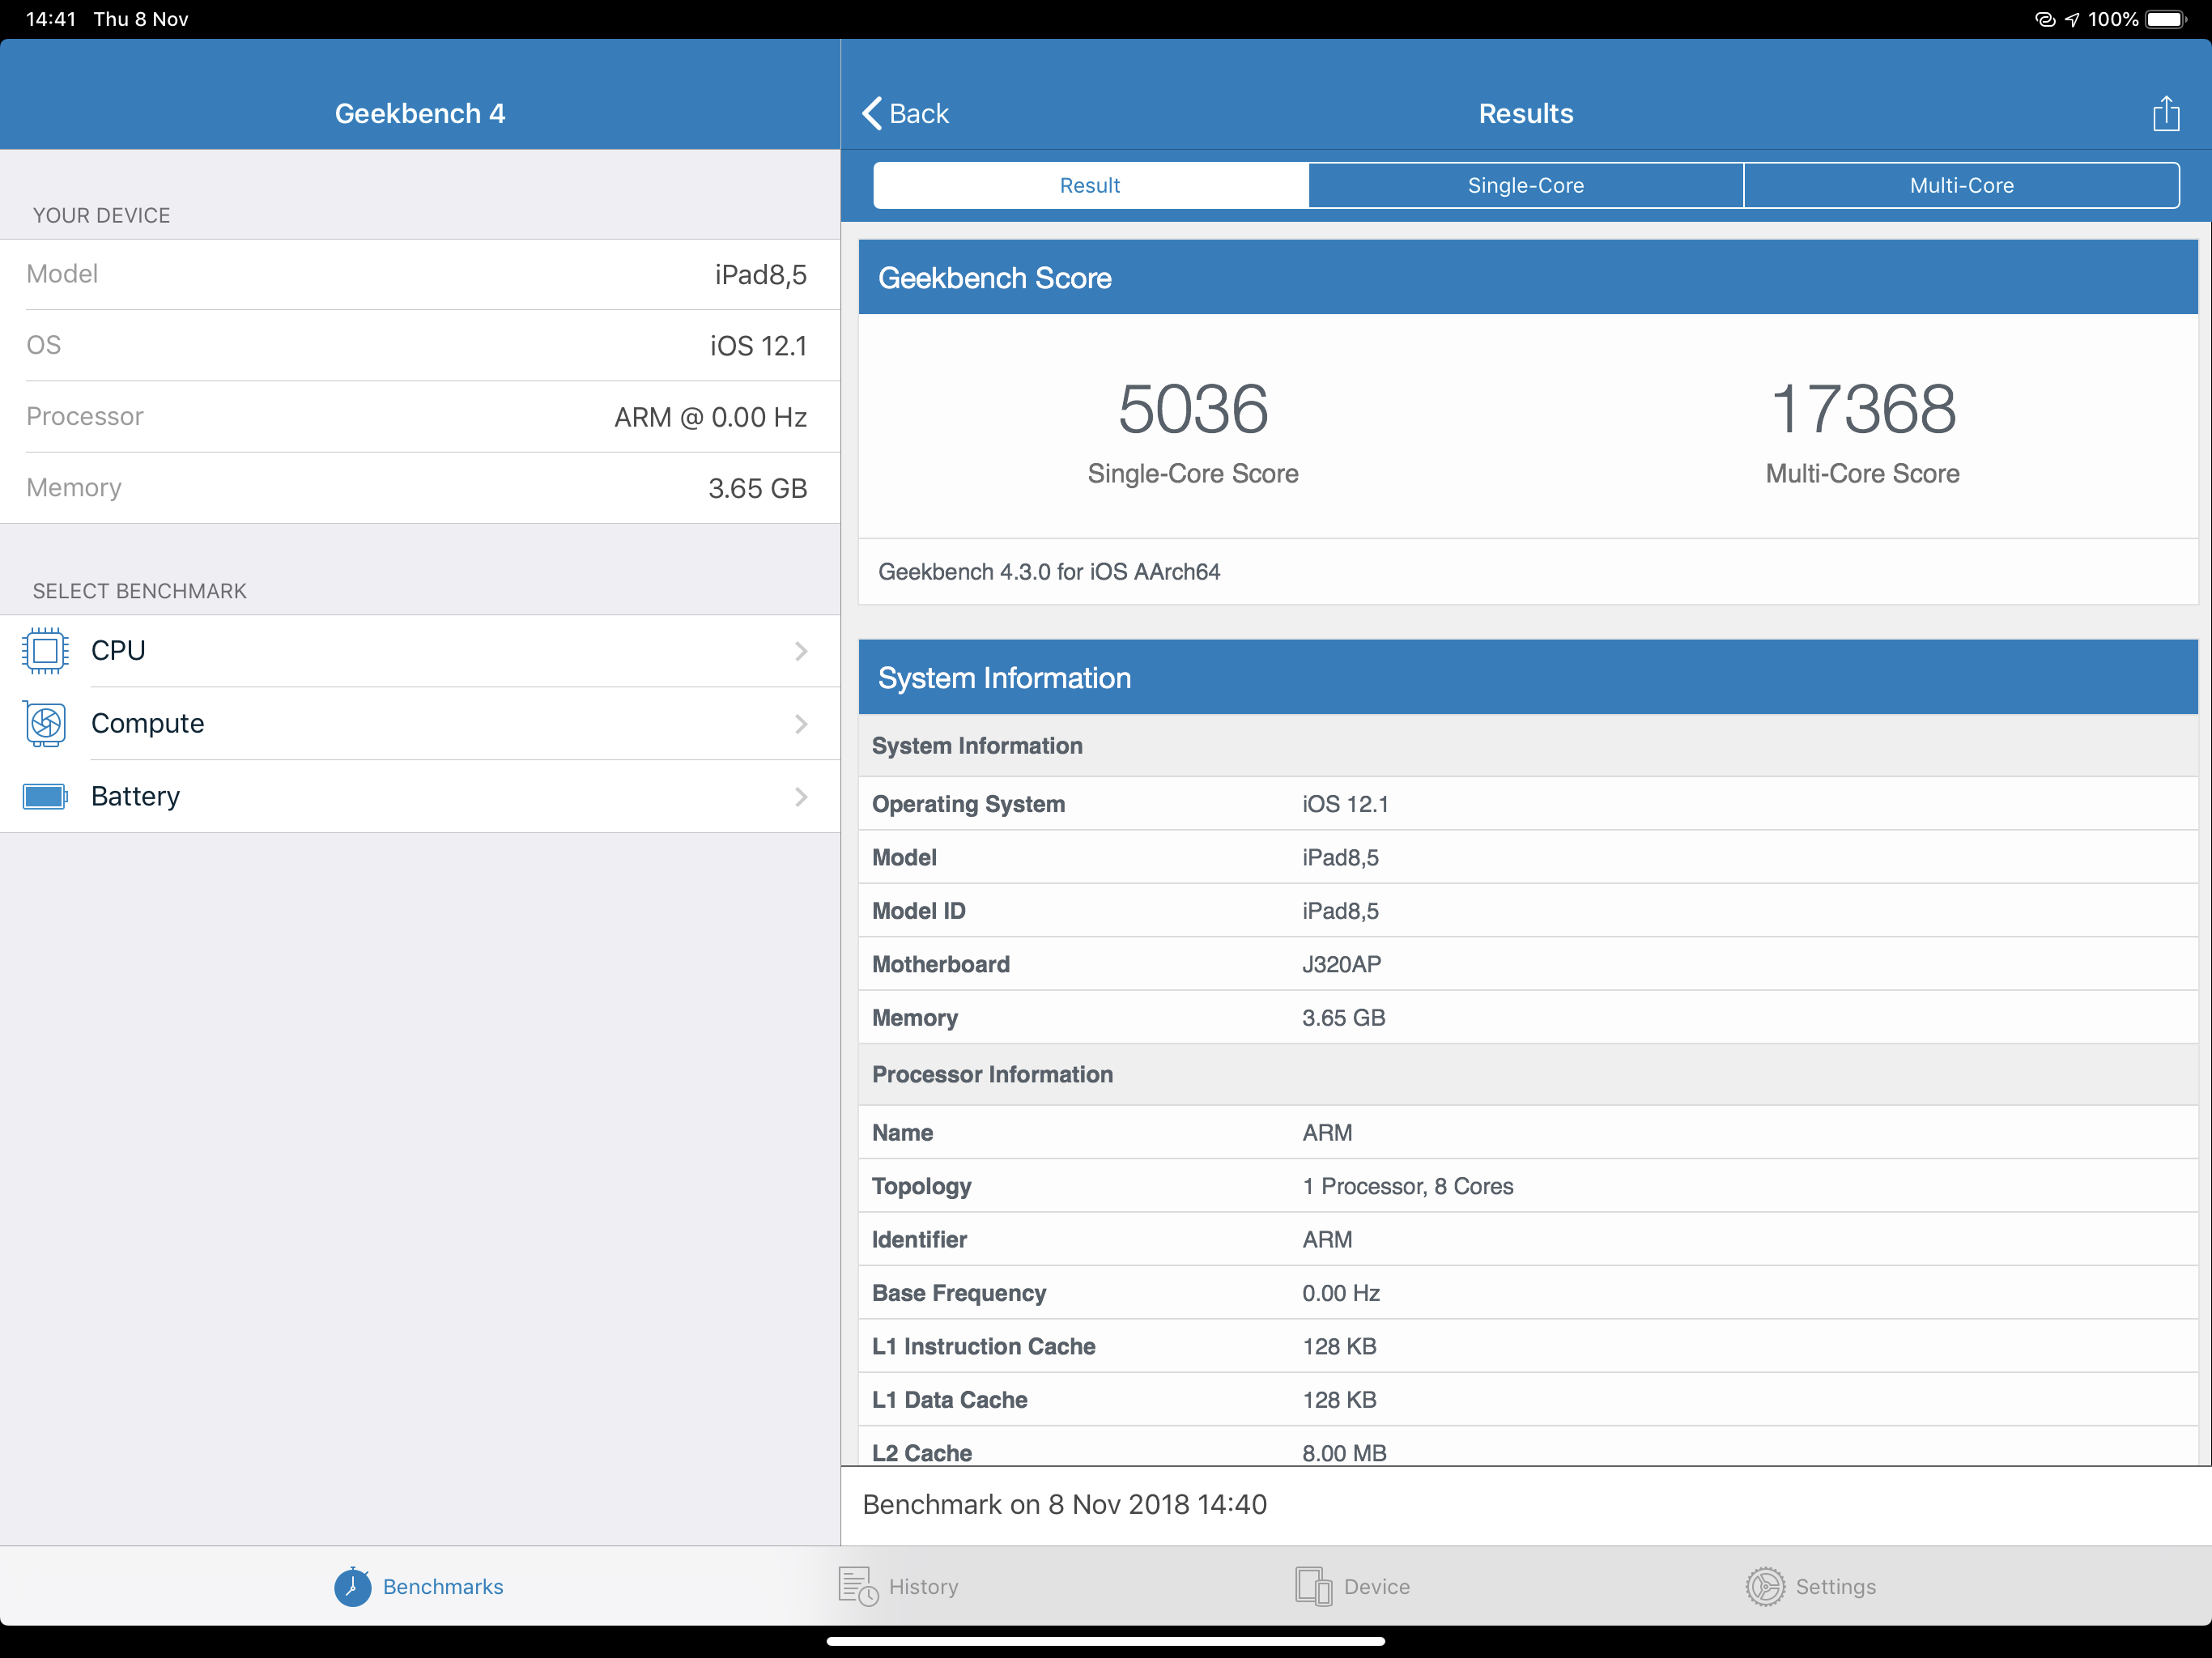Open the Settings tab label
Screen dimensions: 2212x1658
(1836, 1587)
